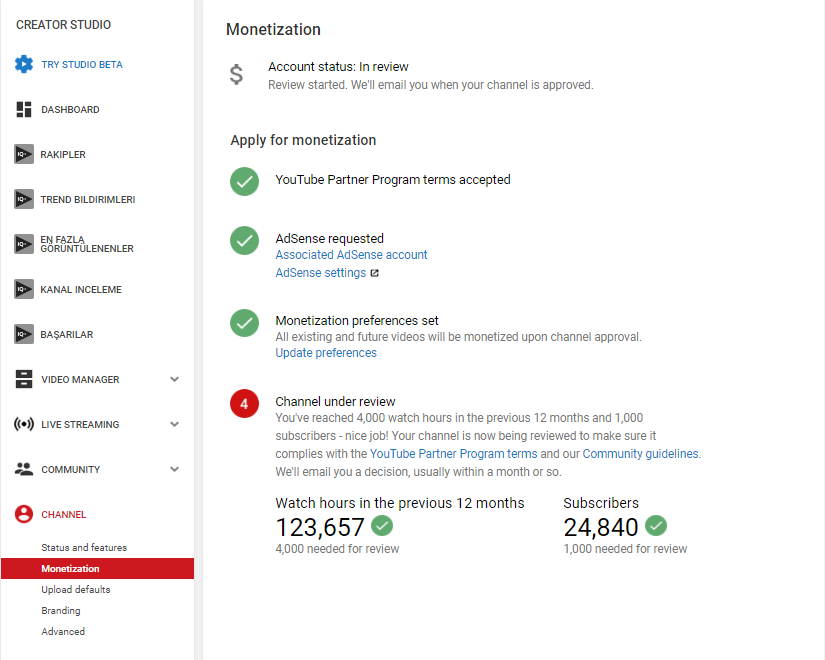825x660 pixels.
Task: Select the highlighted Monetization submenu item
Action: pos(97,568)
